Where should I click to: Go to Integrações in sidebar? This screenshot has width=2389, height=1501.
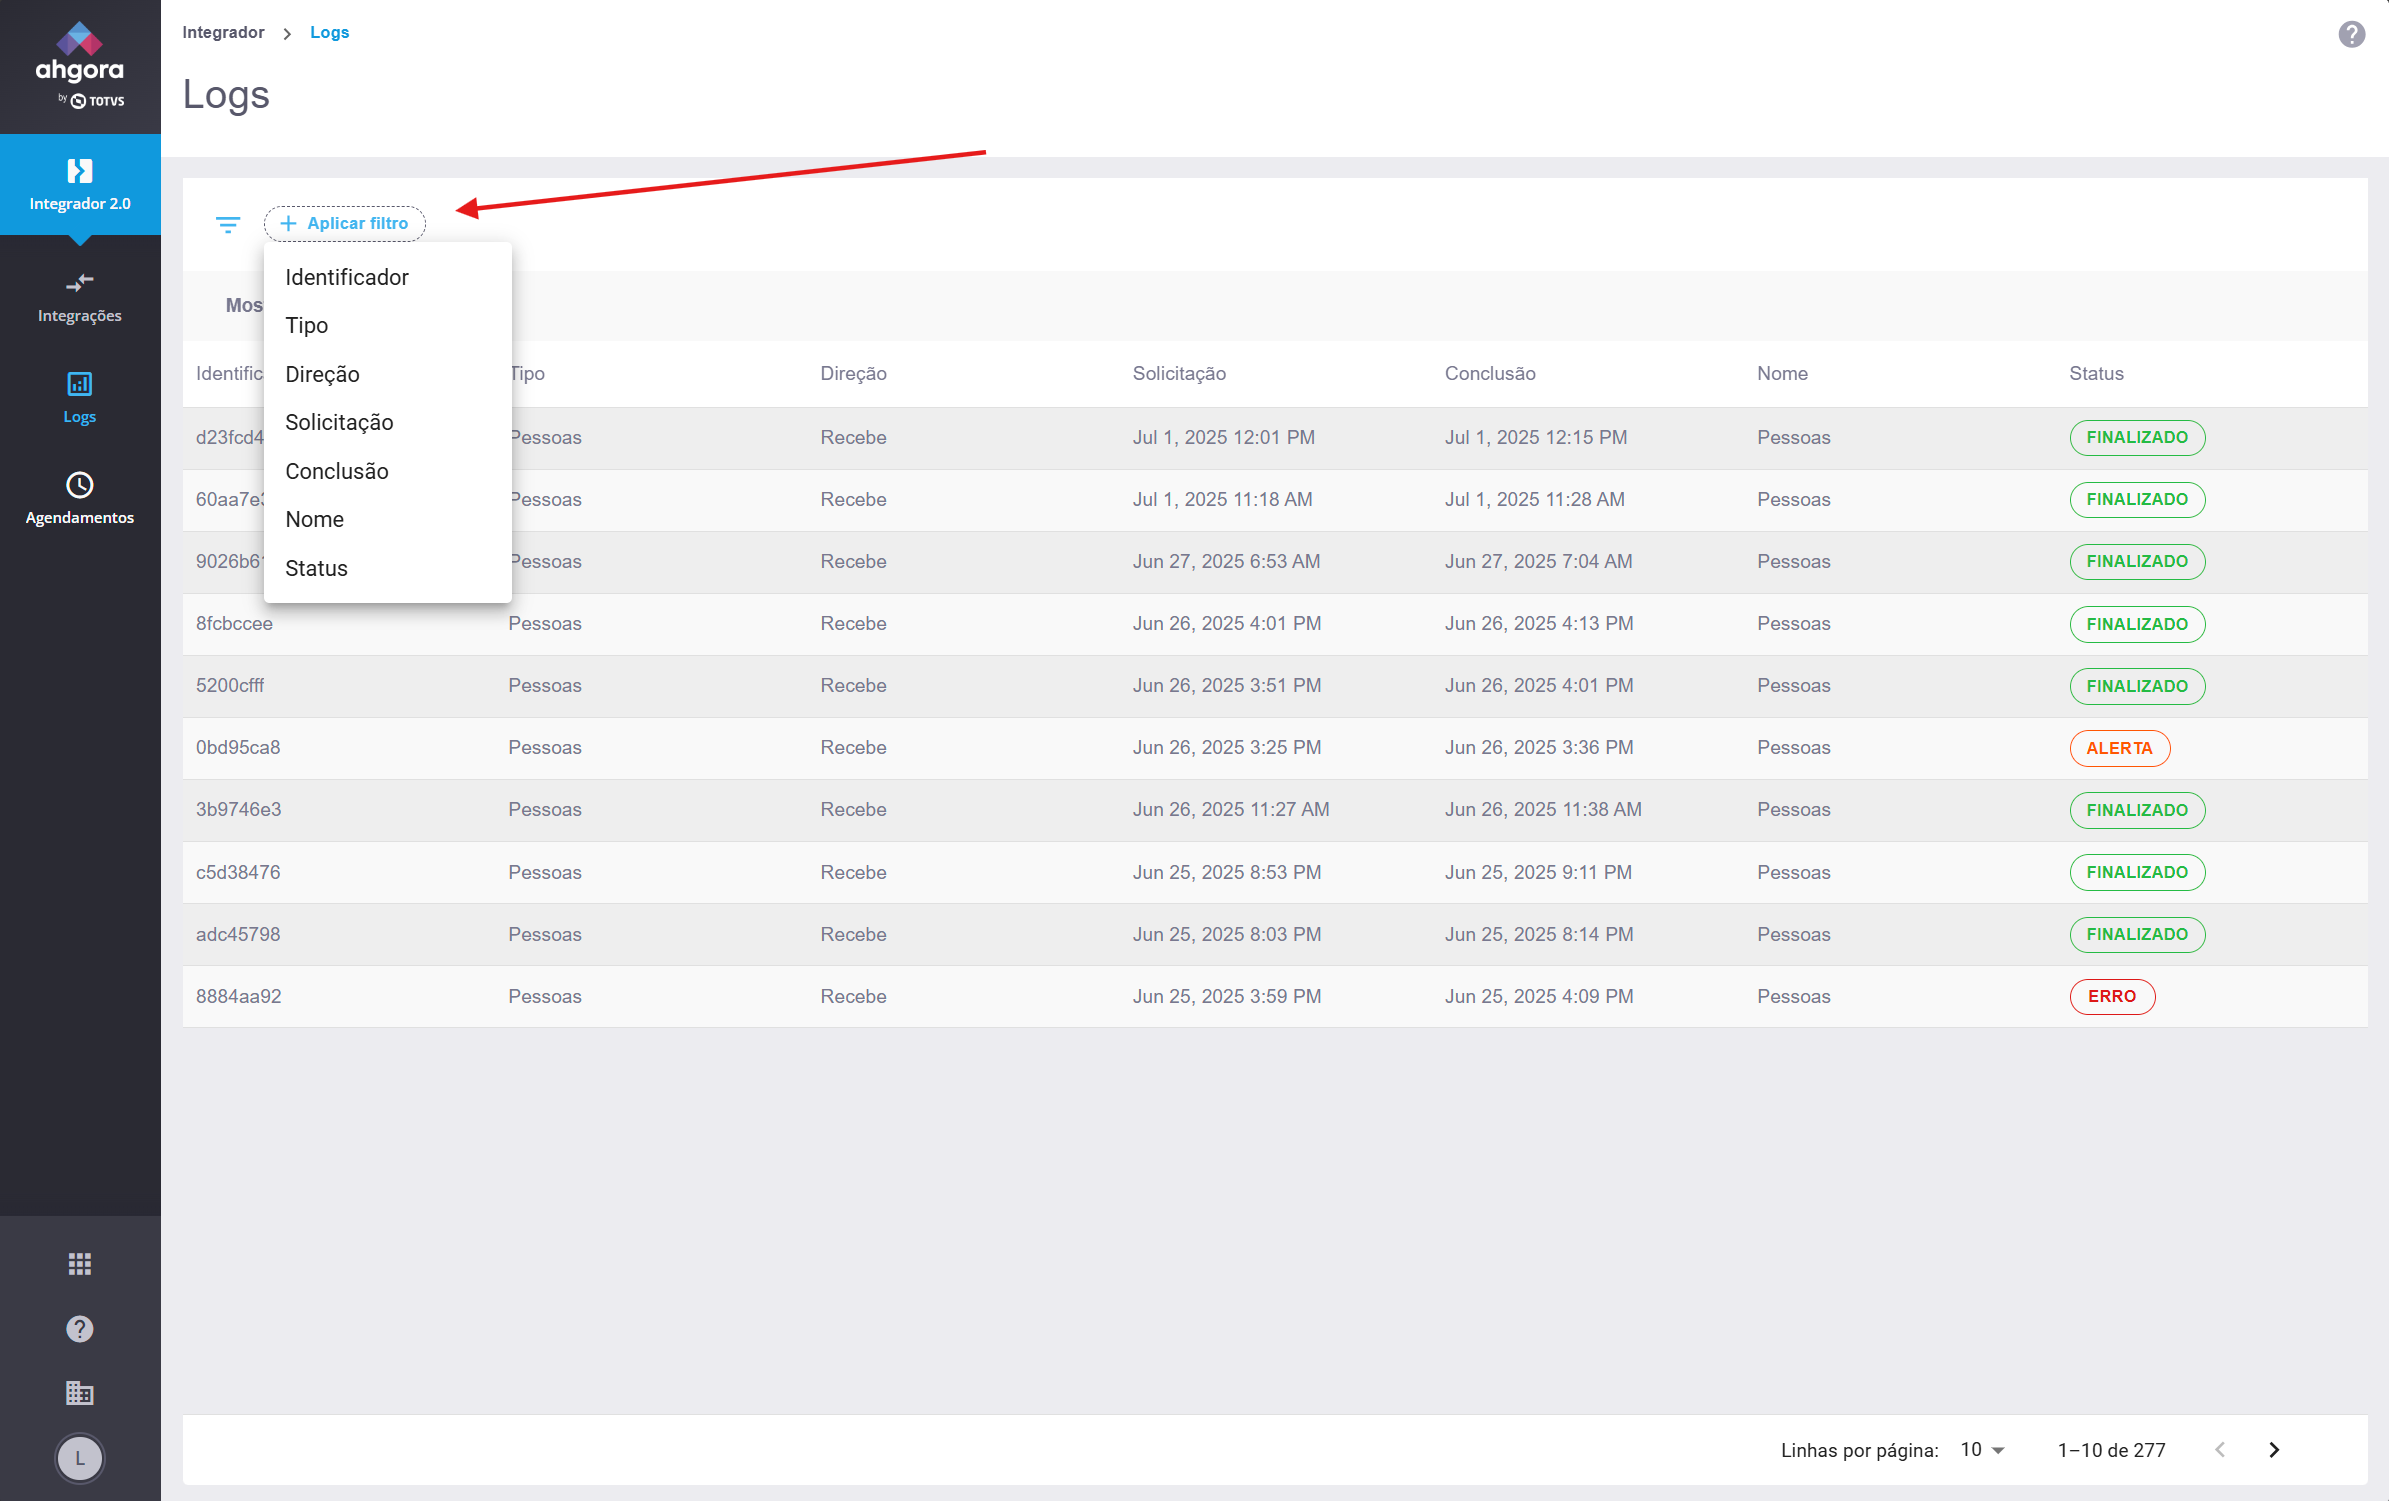click(80, 298)
